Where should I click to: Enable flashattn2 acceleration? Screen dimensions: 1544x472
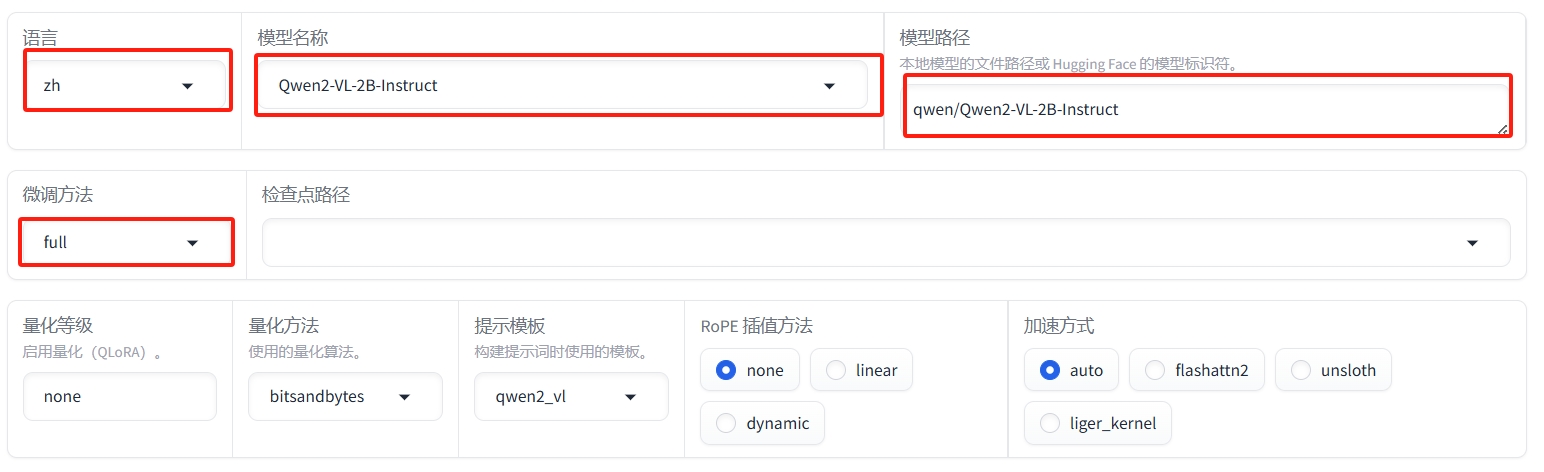click(x=1155, y=370)
